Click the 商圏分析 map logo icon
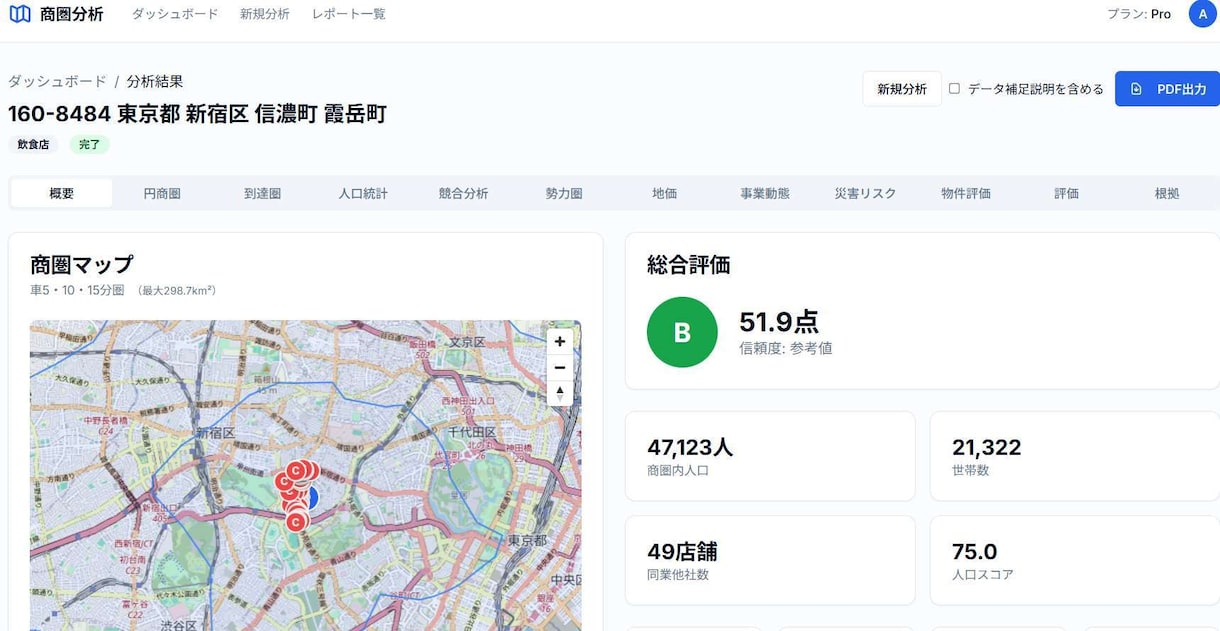The image size is (1220, 631). tap(19, 14)
